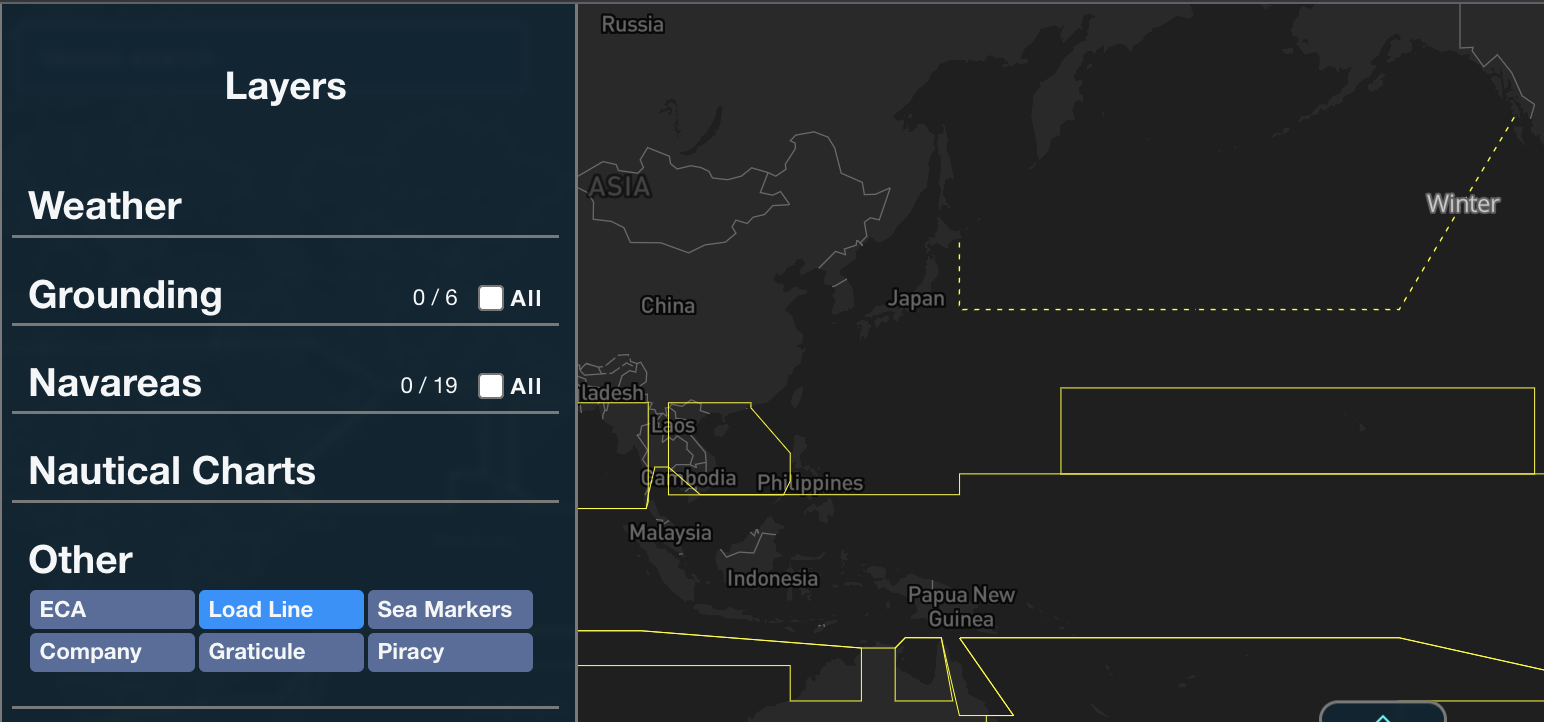Click the Load Line button highlighted blue

pos(281,609)
